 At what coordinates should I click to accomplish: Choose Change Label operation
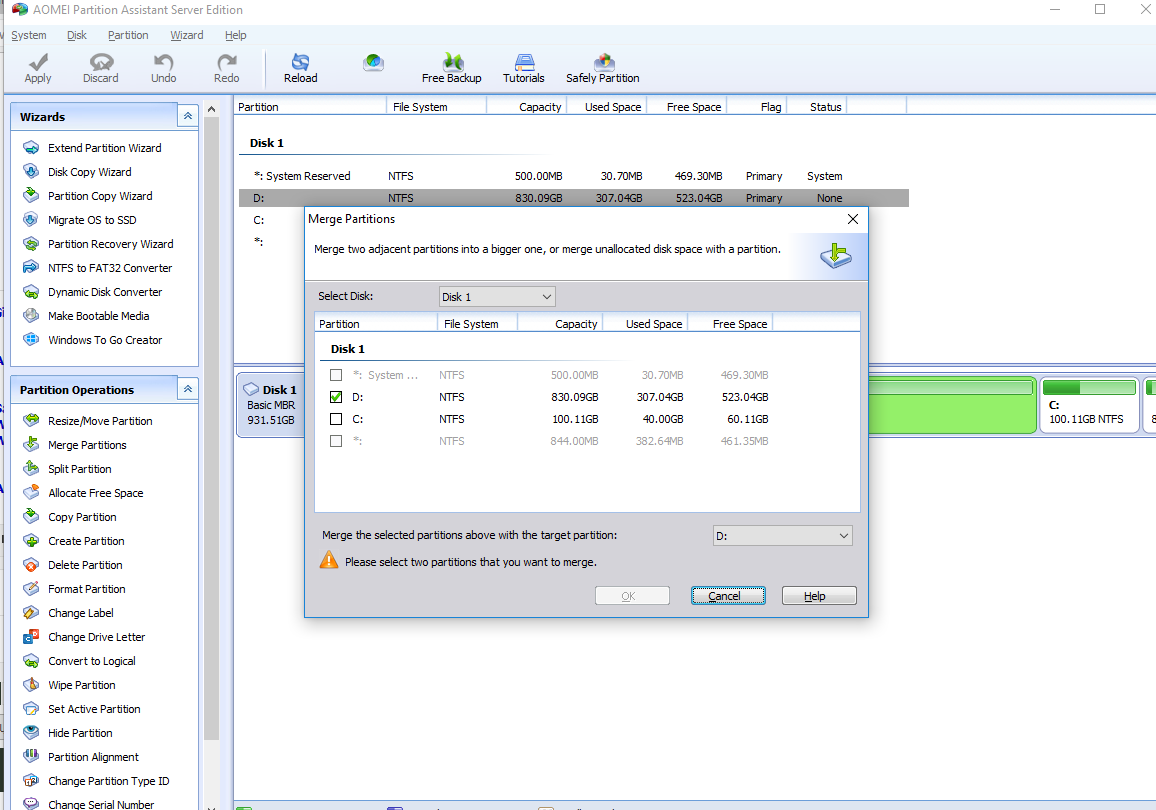(x=80, y=613)
